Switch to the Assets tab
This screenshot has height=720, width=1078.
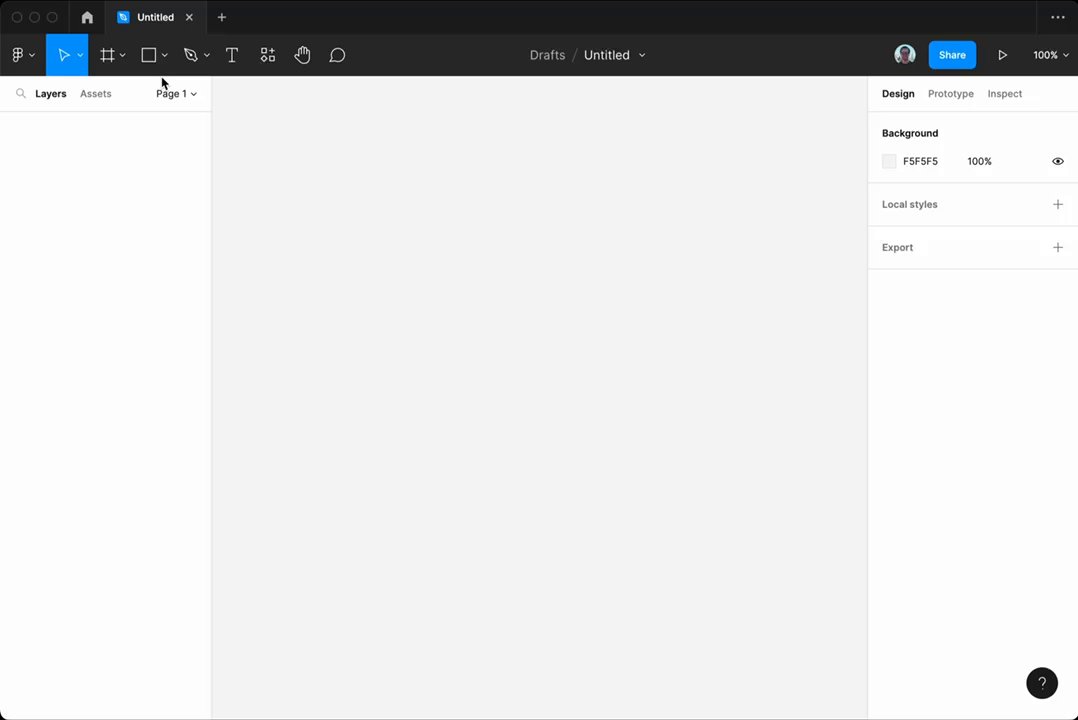point(96,94)
